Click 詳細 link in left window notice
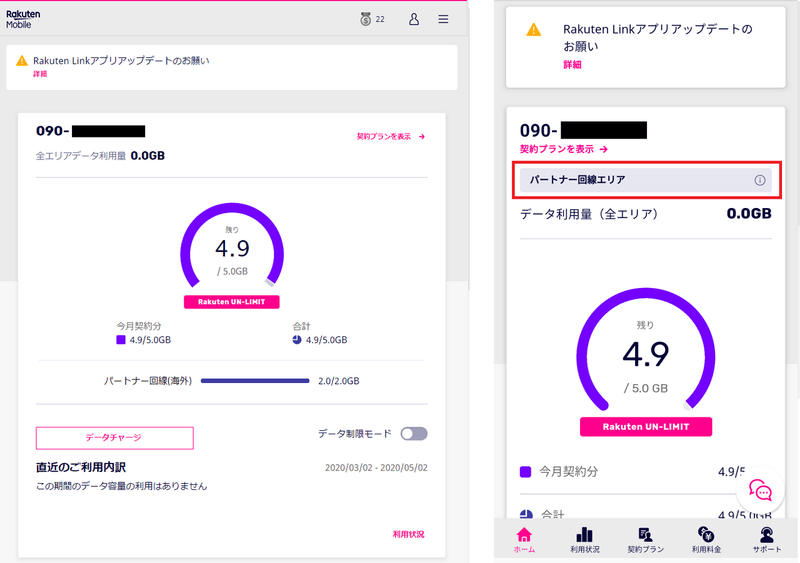The image size is (800, 563). [x=40, y=74]
